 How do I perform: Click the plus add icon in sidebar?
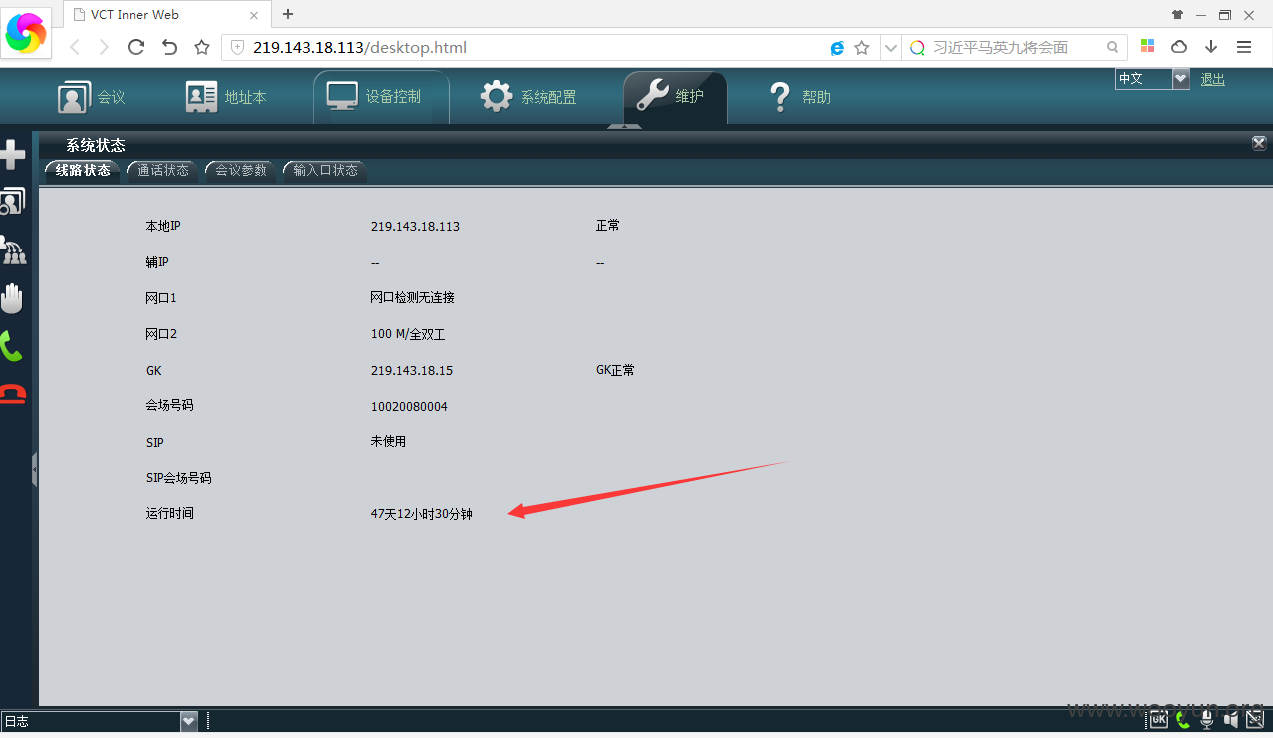[12, 154]
